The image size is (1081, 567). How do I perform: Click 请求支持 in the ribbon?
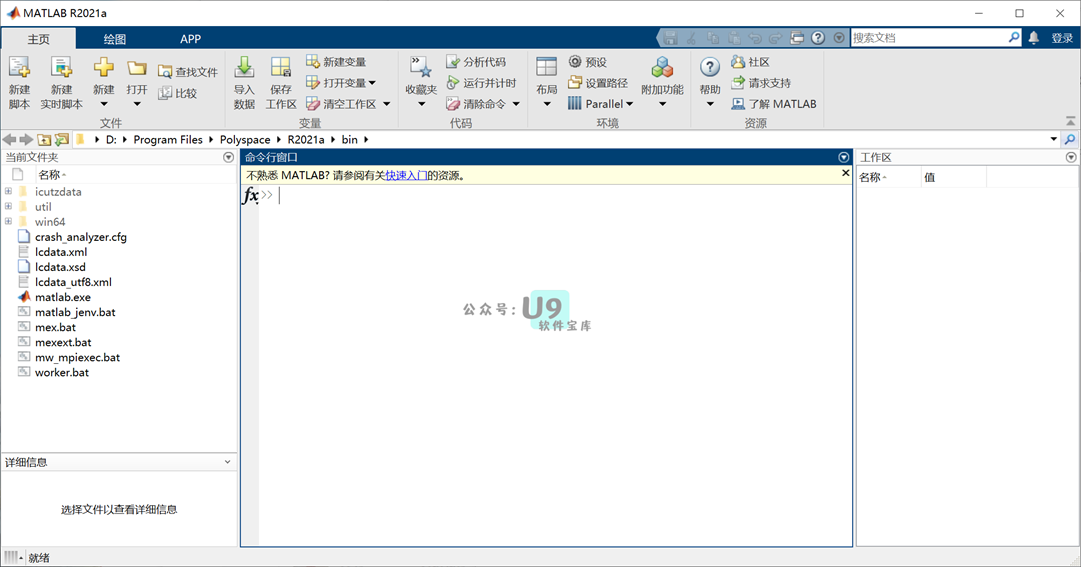coord(761,83)
